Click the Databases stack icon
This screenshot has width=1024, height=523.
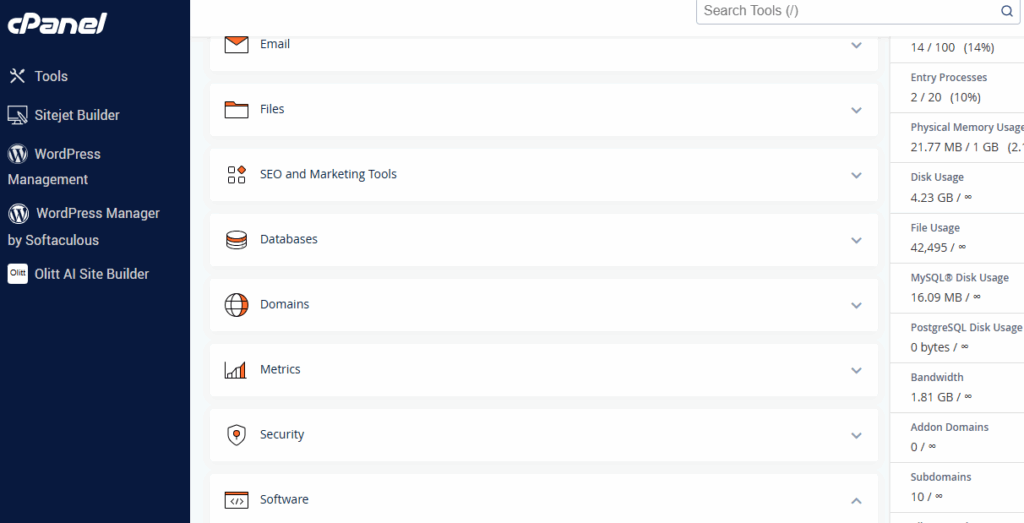click(236, 240)
